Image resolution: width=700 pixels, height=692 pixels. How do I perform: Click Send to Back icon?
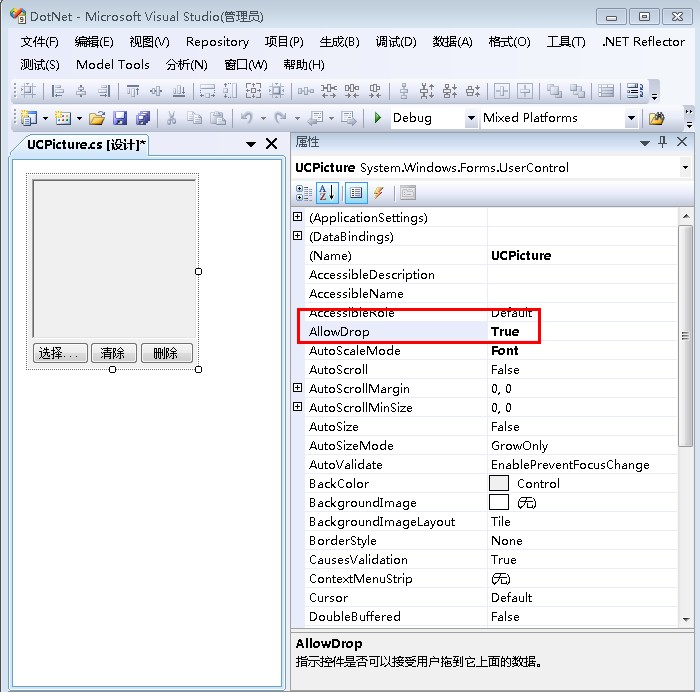[577, 91]
